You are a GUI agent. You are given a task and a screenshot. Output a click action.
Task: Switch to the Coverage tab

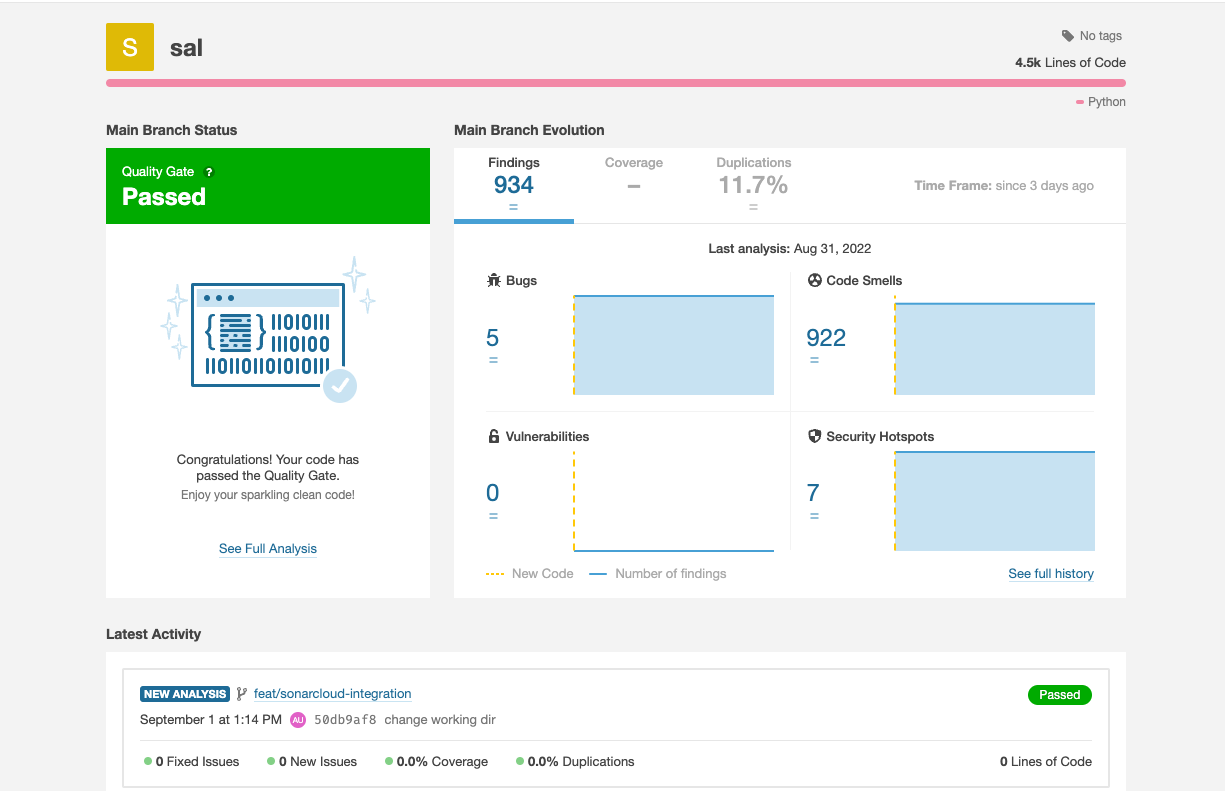(x=634, y=176)
